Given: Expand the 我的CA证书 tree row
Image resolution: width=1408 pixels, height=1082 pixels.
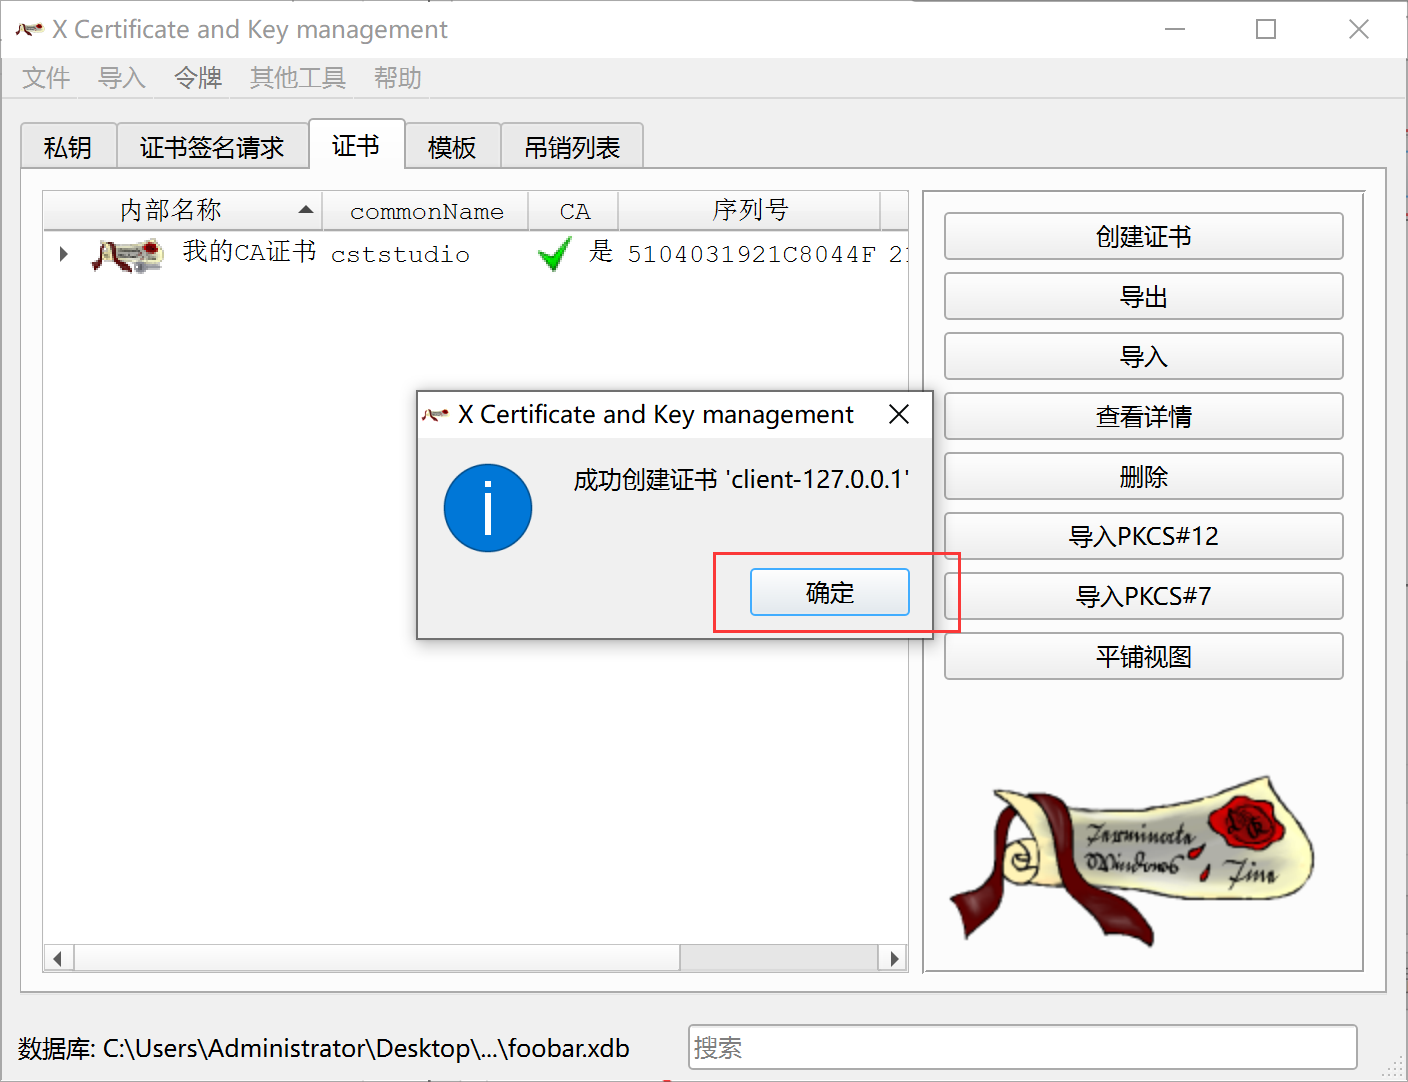Looking at the screenshot, I should 63,254.
